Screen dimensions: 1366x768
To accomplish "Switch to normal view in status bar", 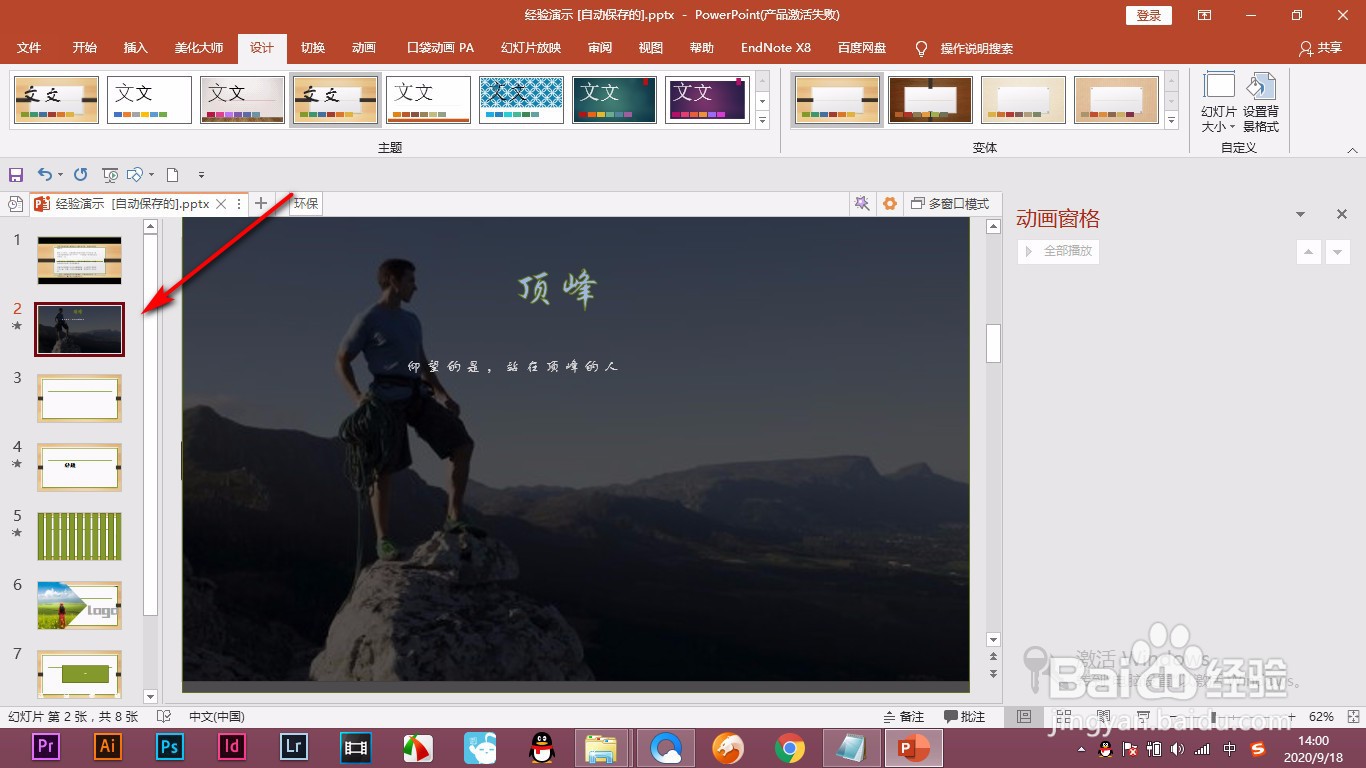I will [x=1023, y=717].
